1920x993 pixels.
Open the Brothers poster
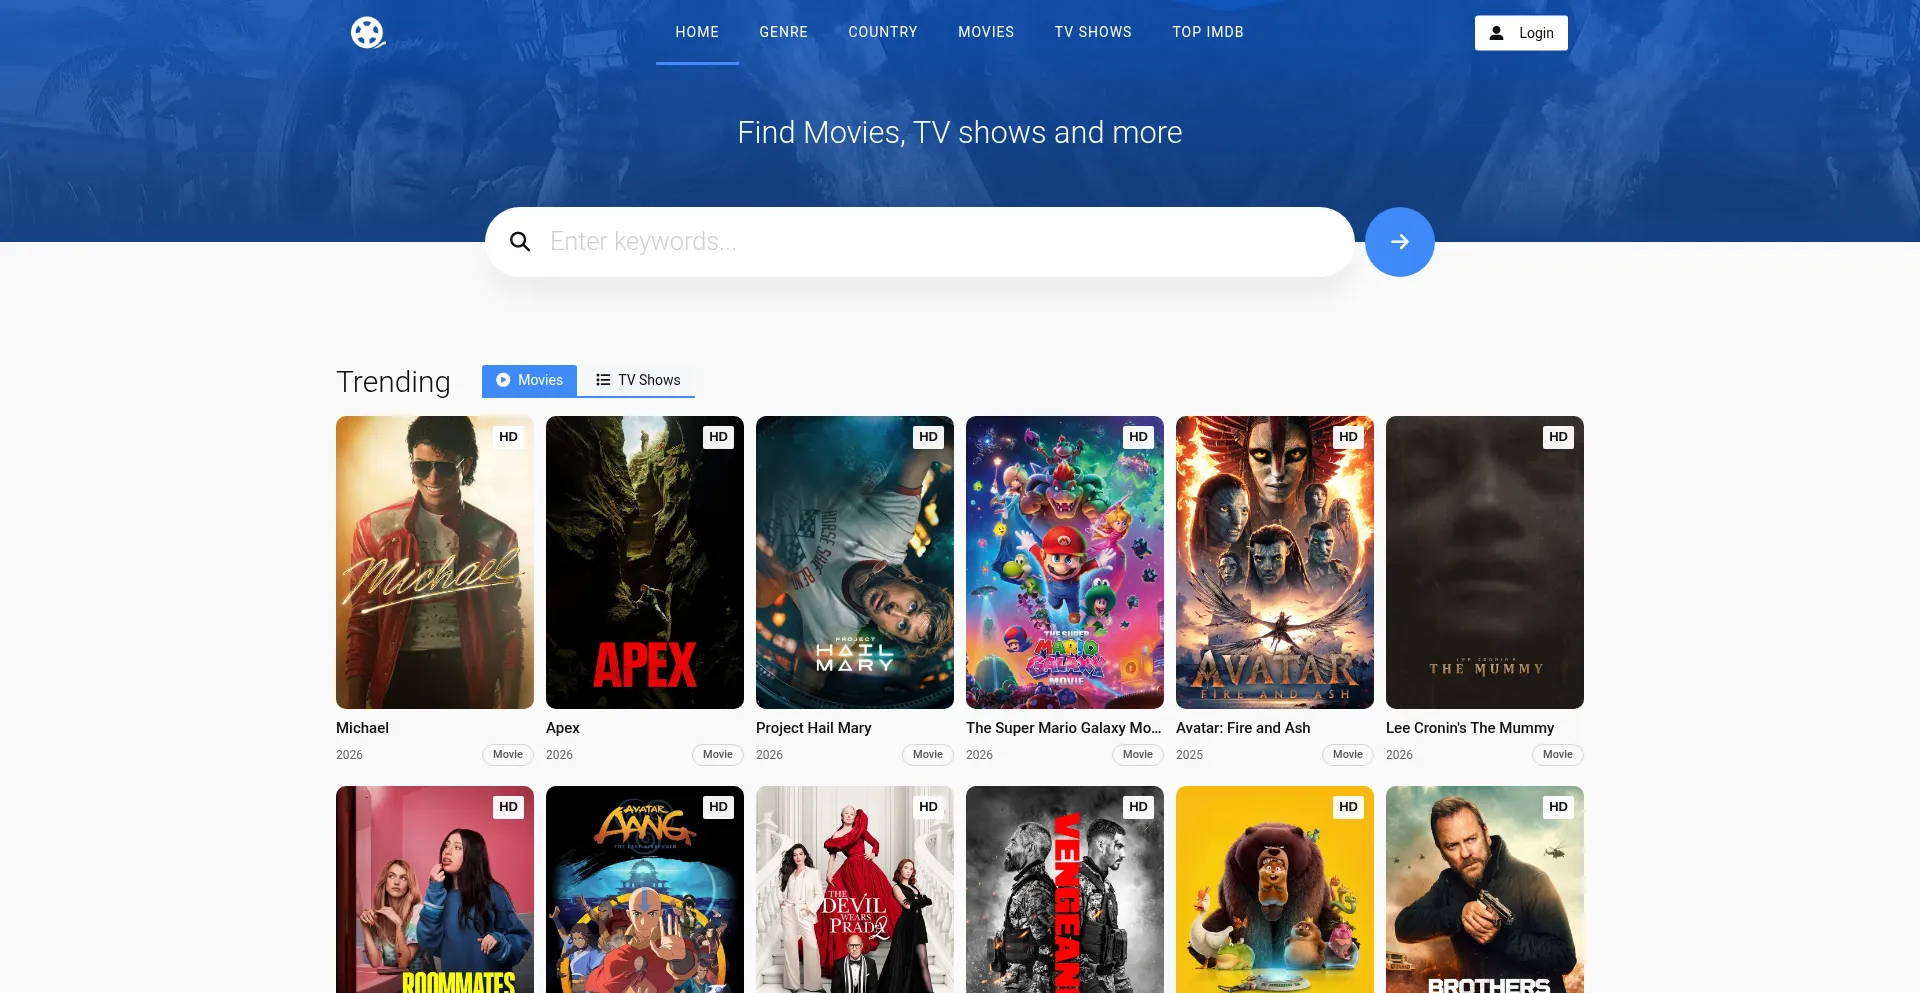[1485, 890]
